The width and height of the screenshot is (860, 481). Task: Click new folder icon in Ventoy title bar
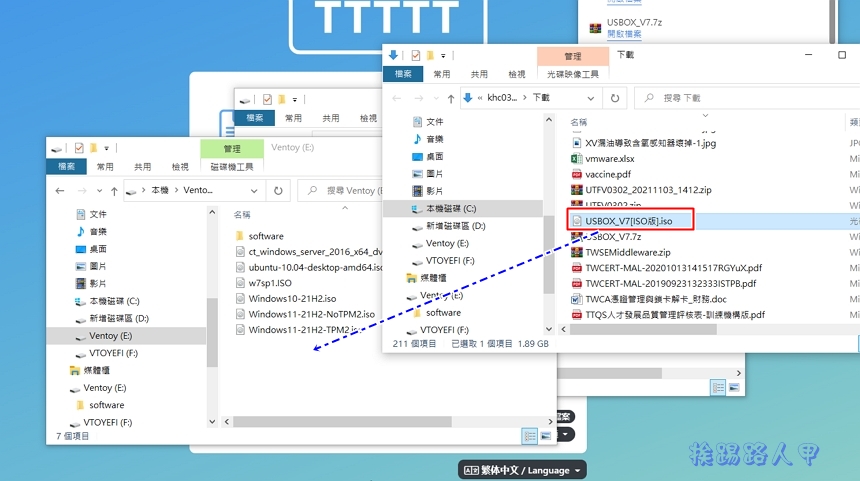point(93,148)
